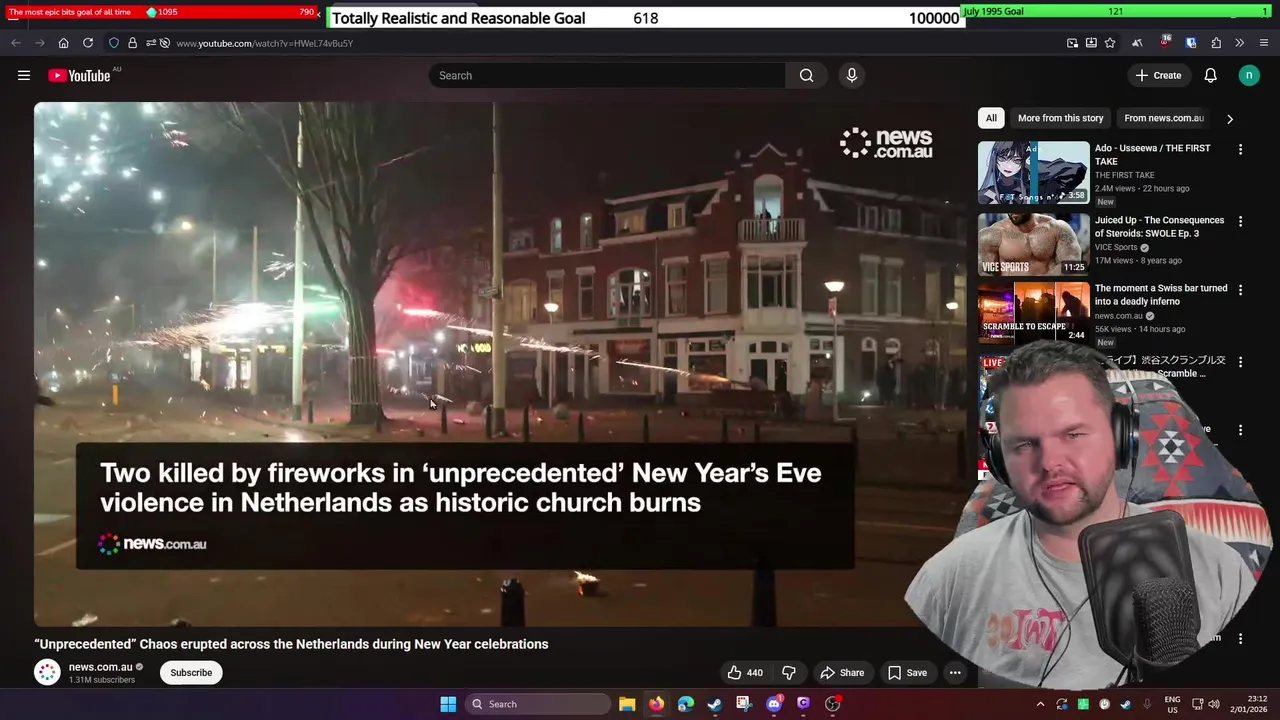The image size is (1280, 720).
Task: Show site security padlock info
Action: coord(132,43)
